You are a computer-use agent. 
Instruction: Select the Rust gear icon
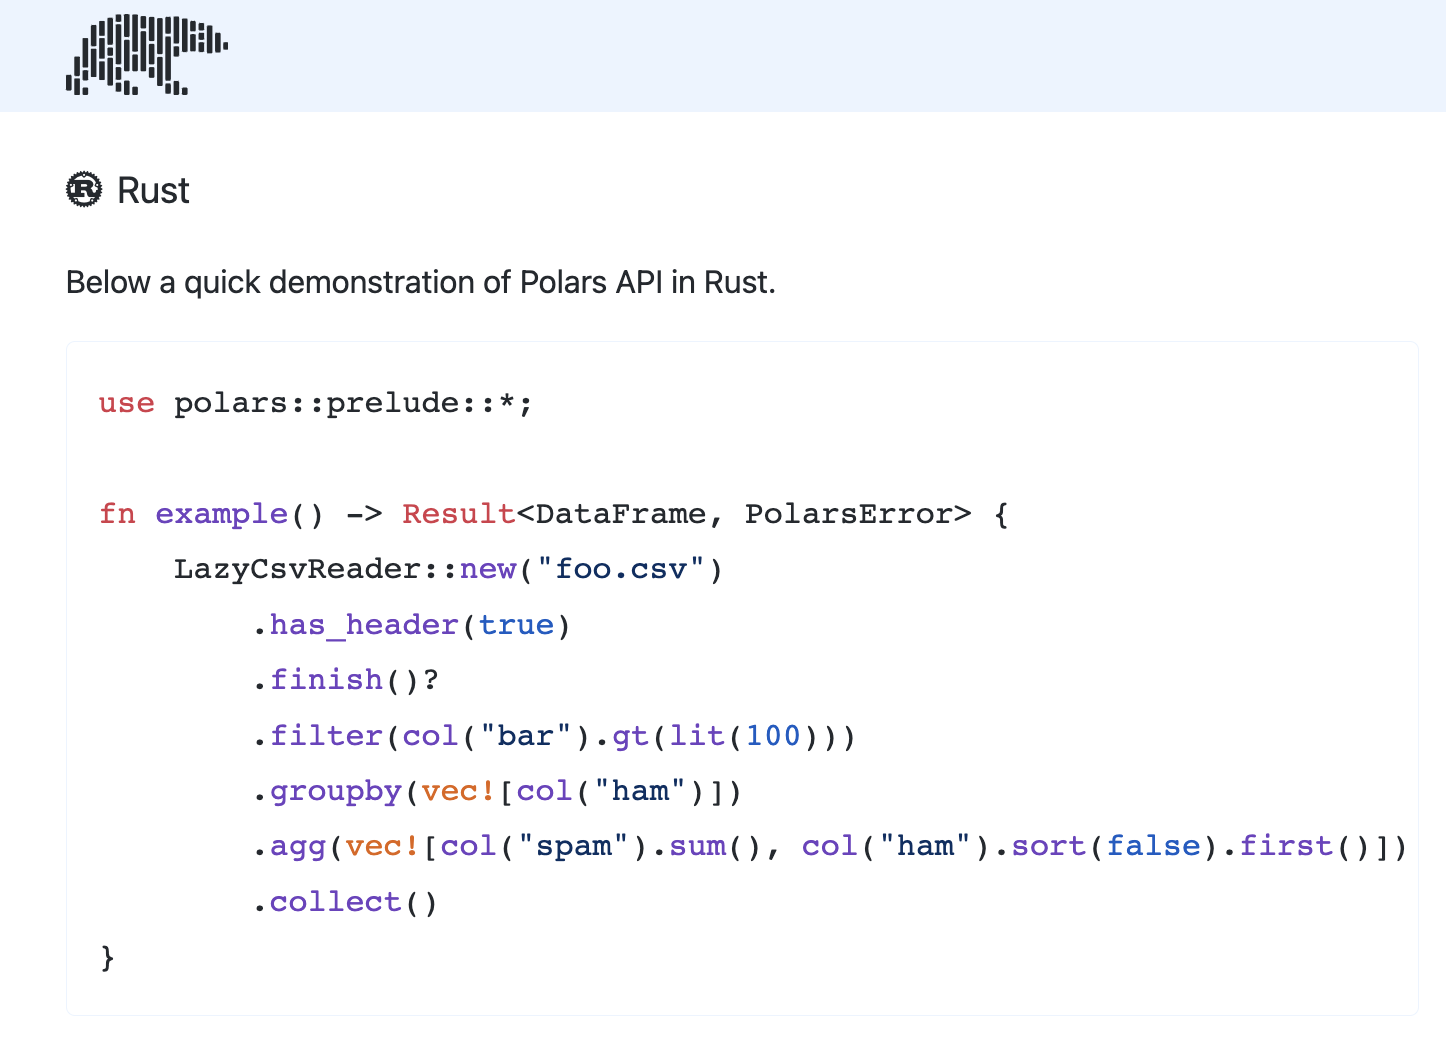tap(84, 189)
